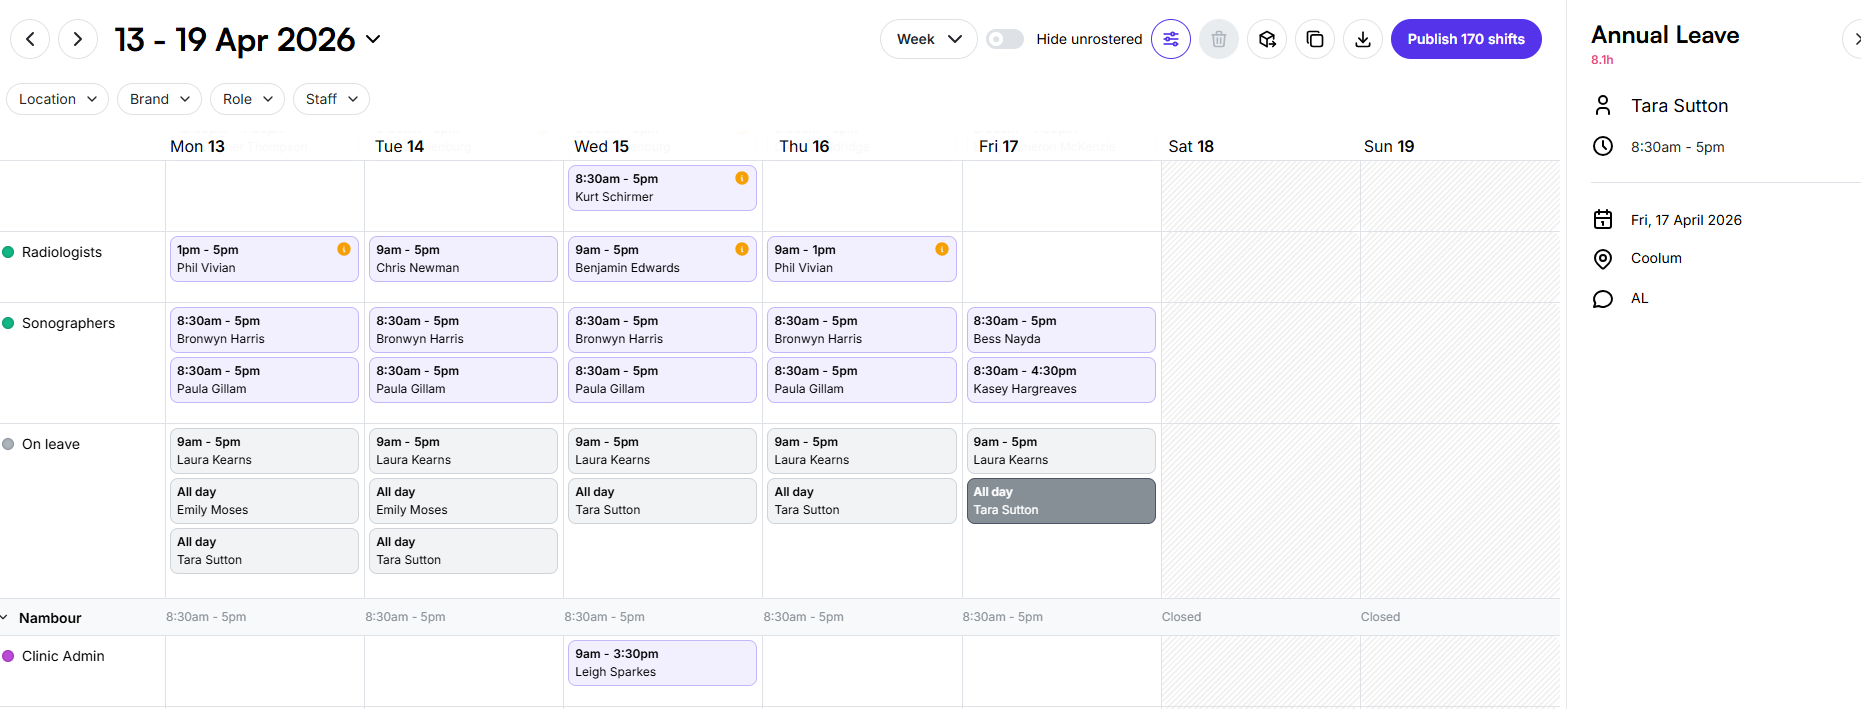Open Bess Nayda Friday shift
Screen dimensions: 1861x709
[x=1061, y=330]
